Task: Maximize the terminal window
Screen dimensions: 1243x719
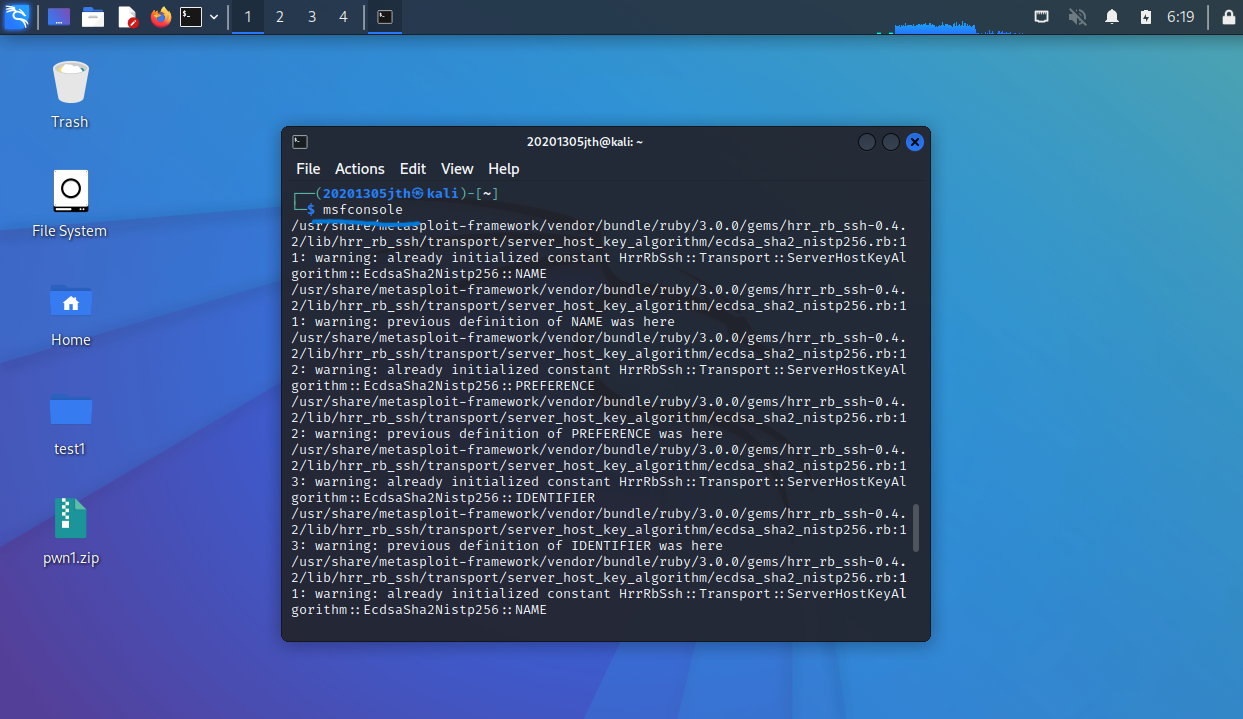Action: coord(891,142)
